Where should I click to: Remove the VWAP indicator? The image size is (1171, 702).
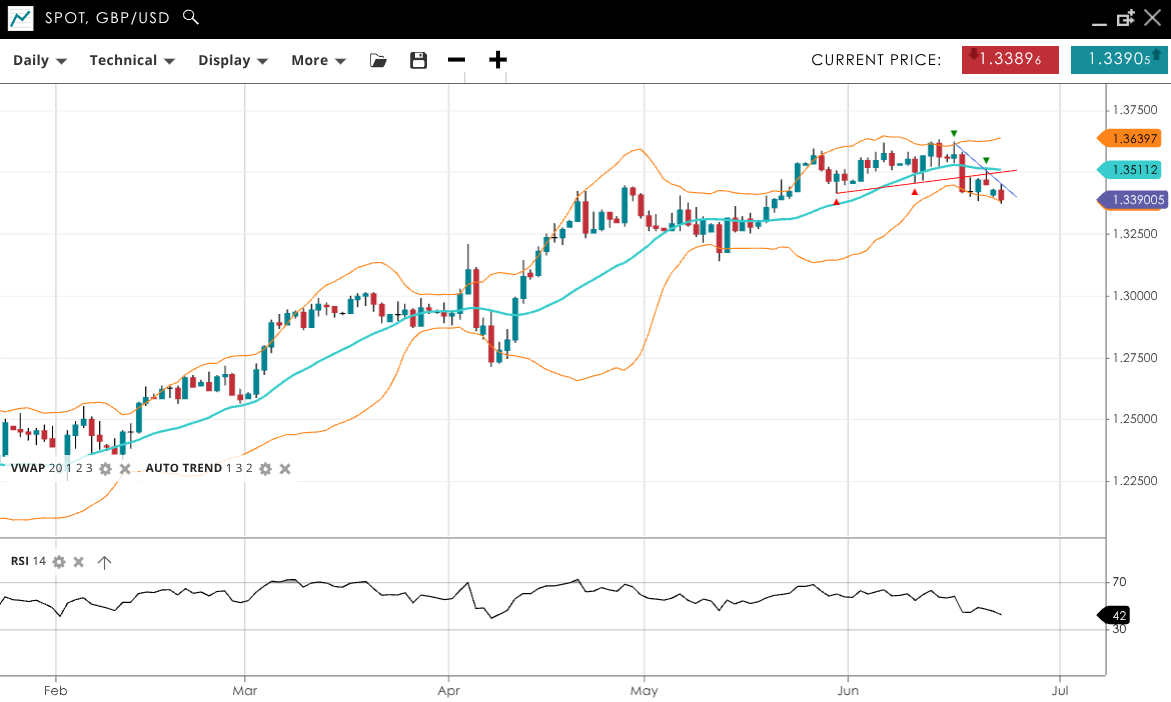(125, 468)
